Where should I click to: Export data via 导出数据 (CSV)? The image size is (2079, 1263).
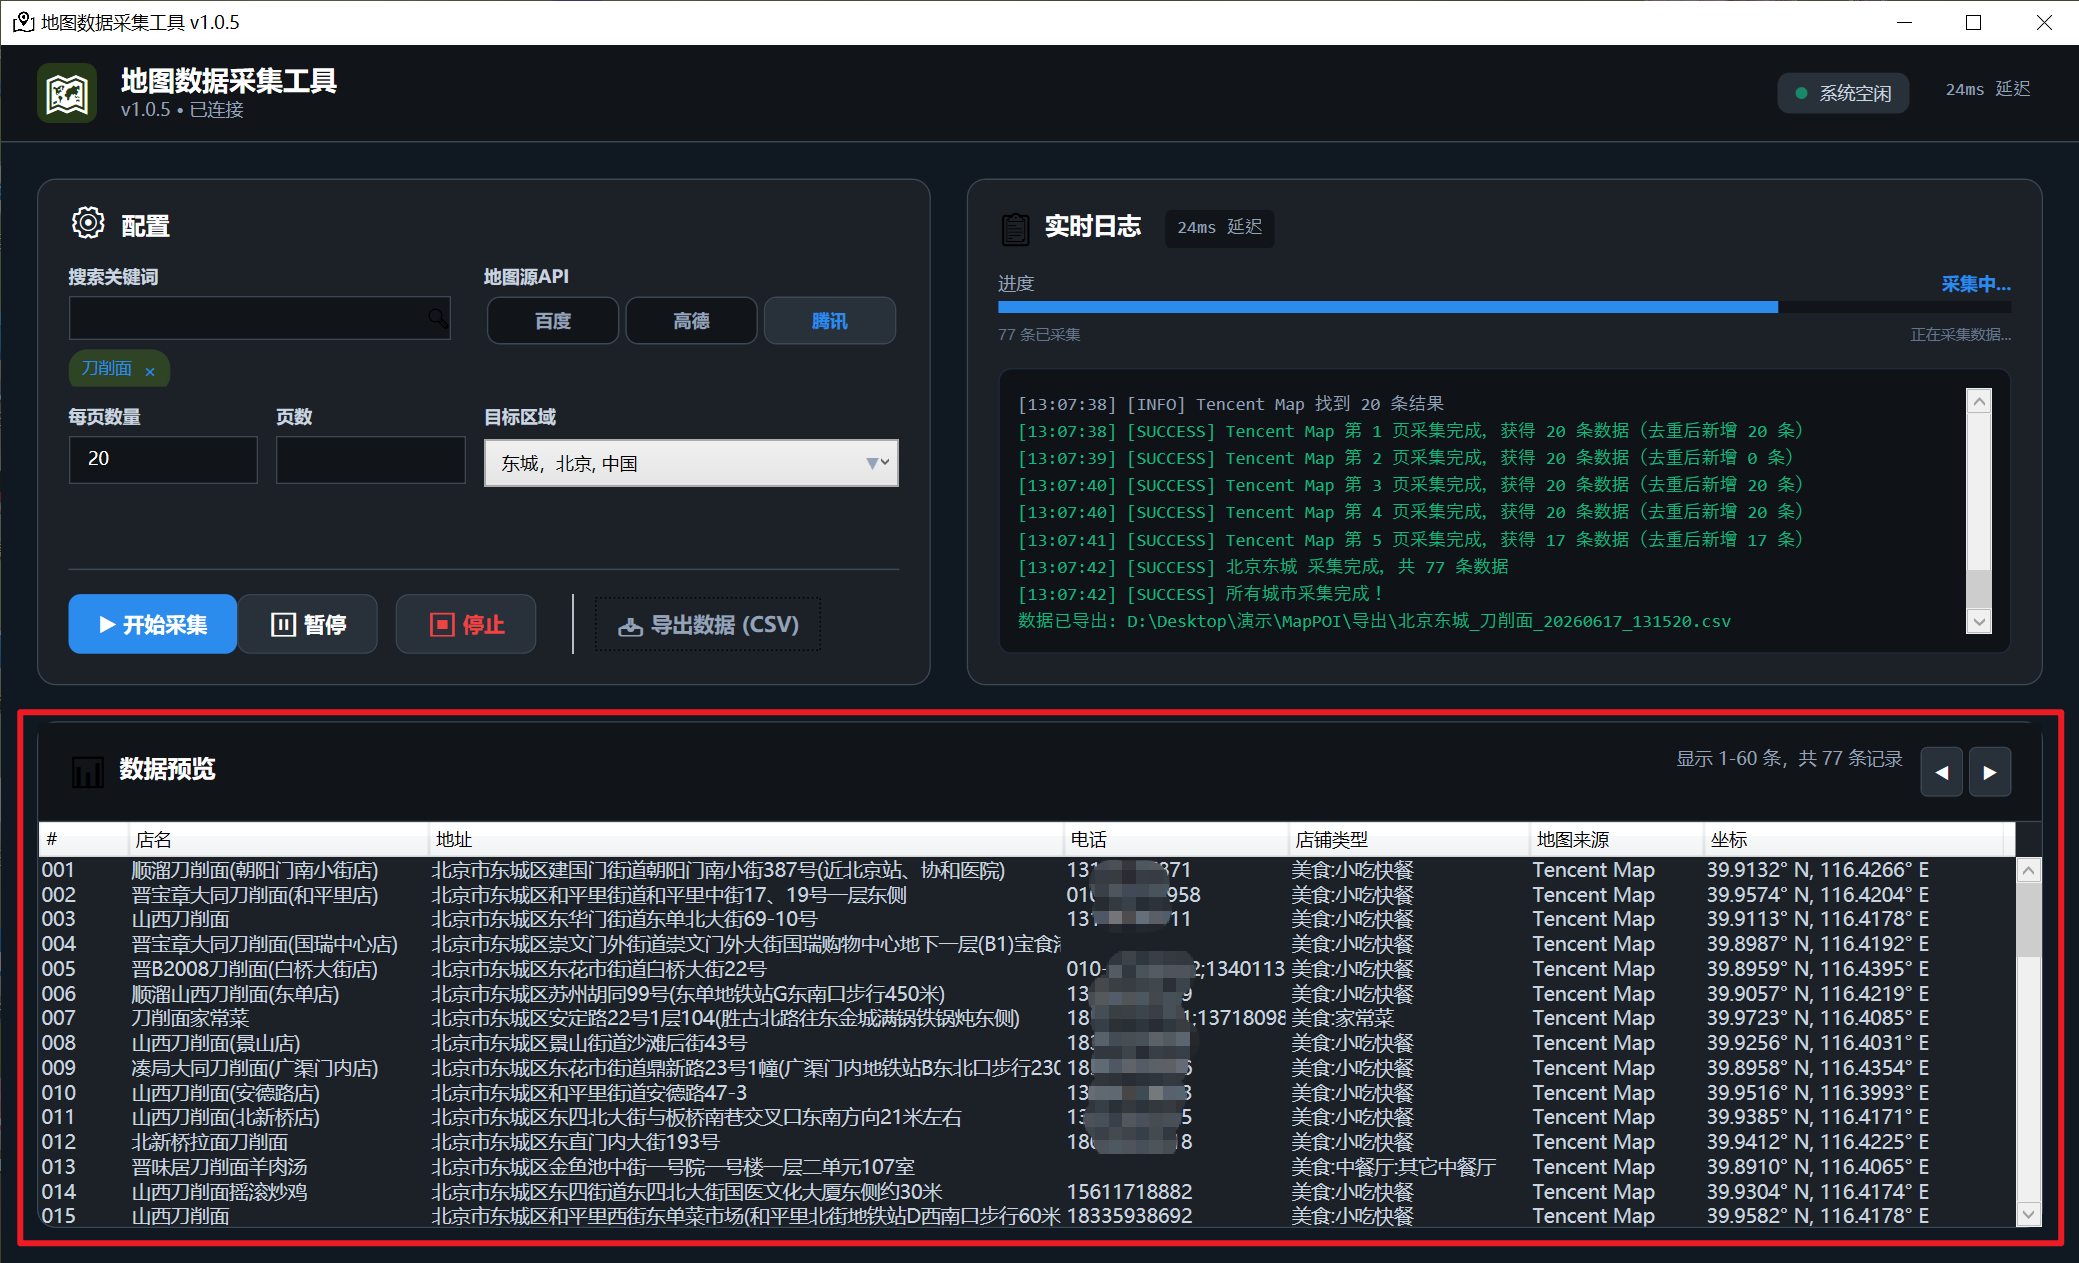708,625
